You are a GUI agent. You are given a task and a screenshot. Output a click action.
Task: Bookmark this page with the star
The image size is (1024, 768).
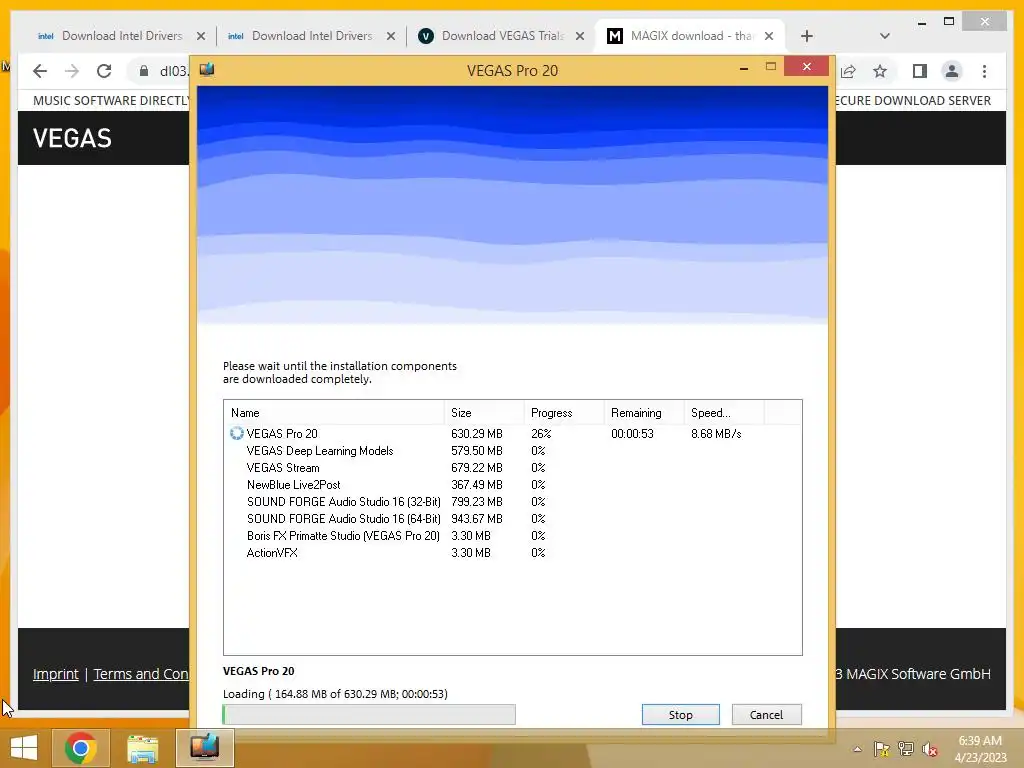coord(880,71)
